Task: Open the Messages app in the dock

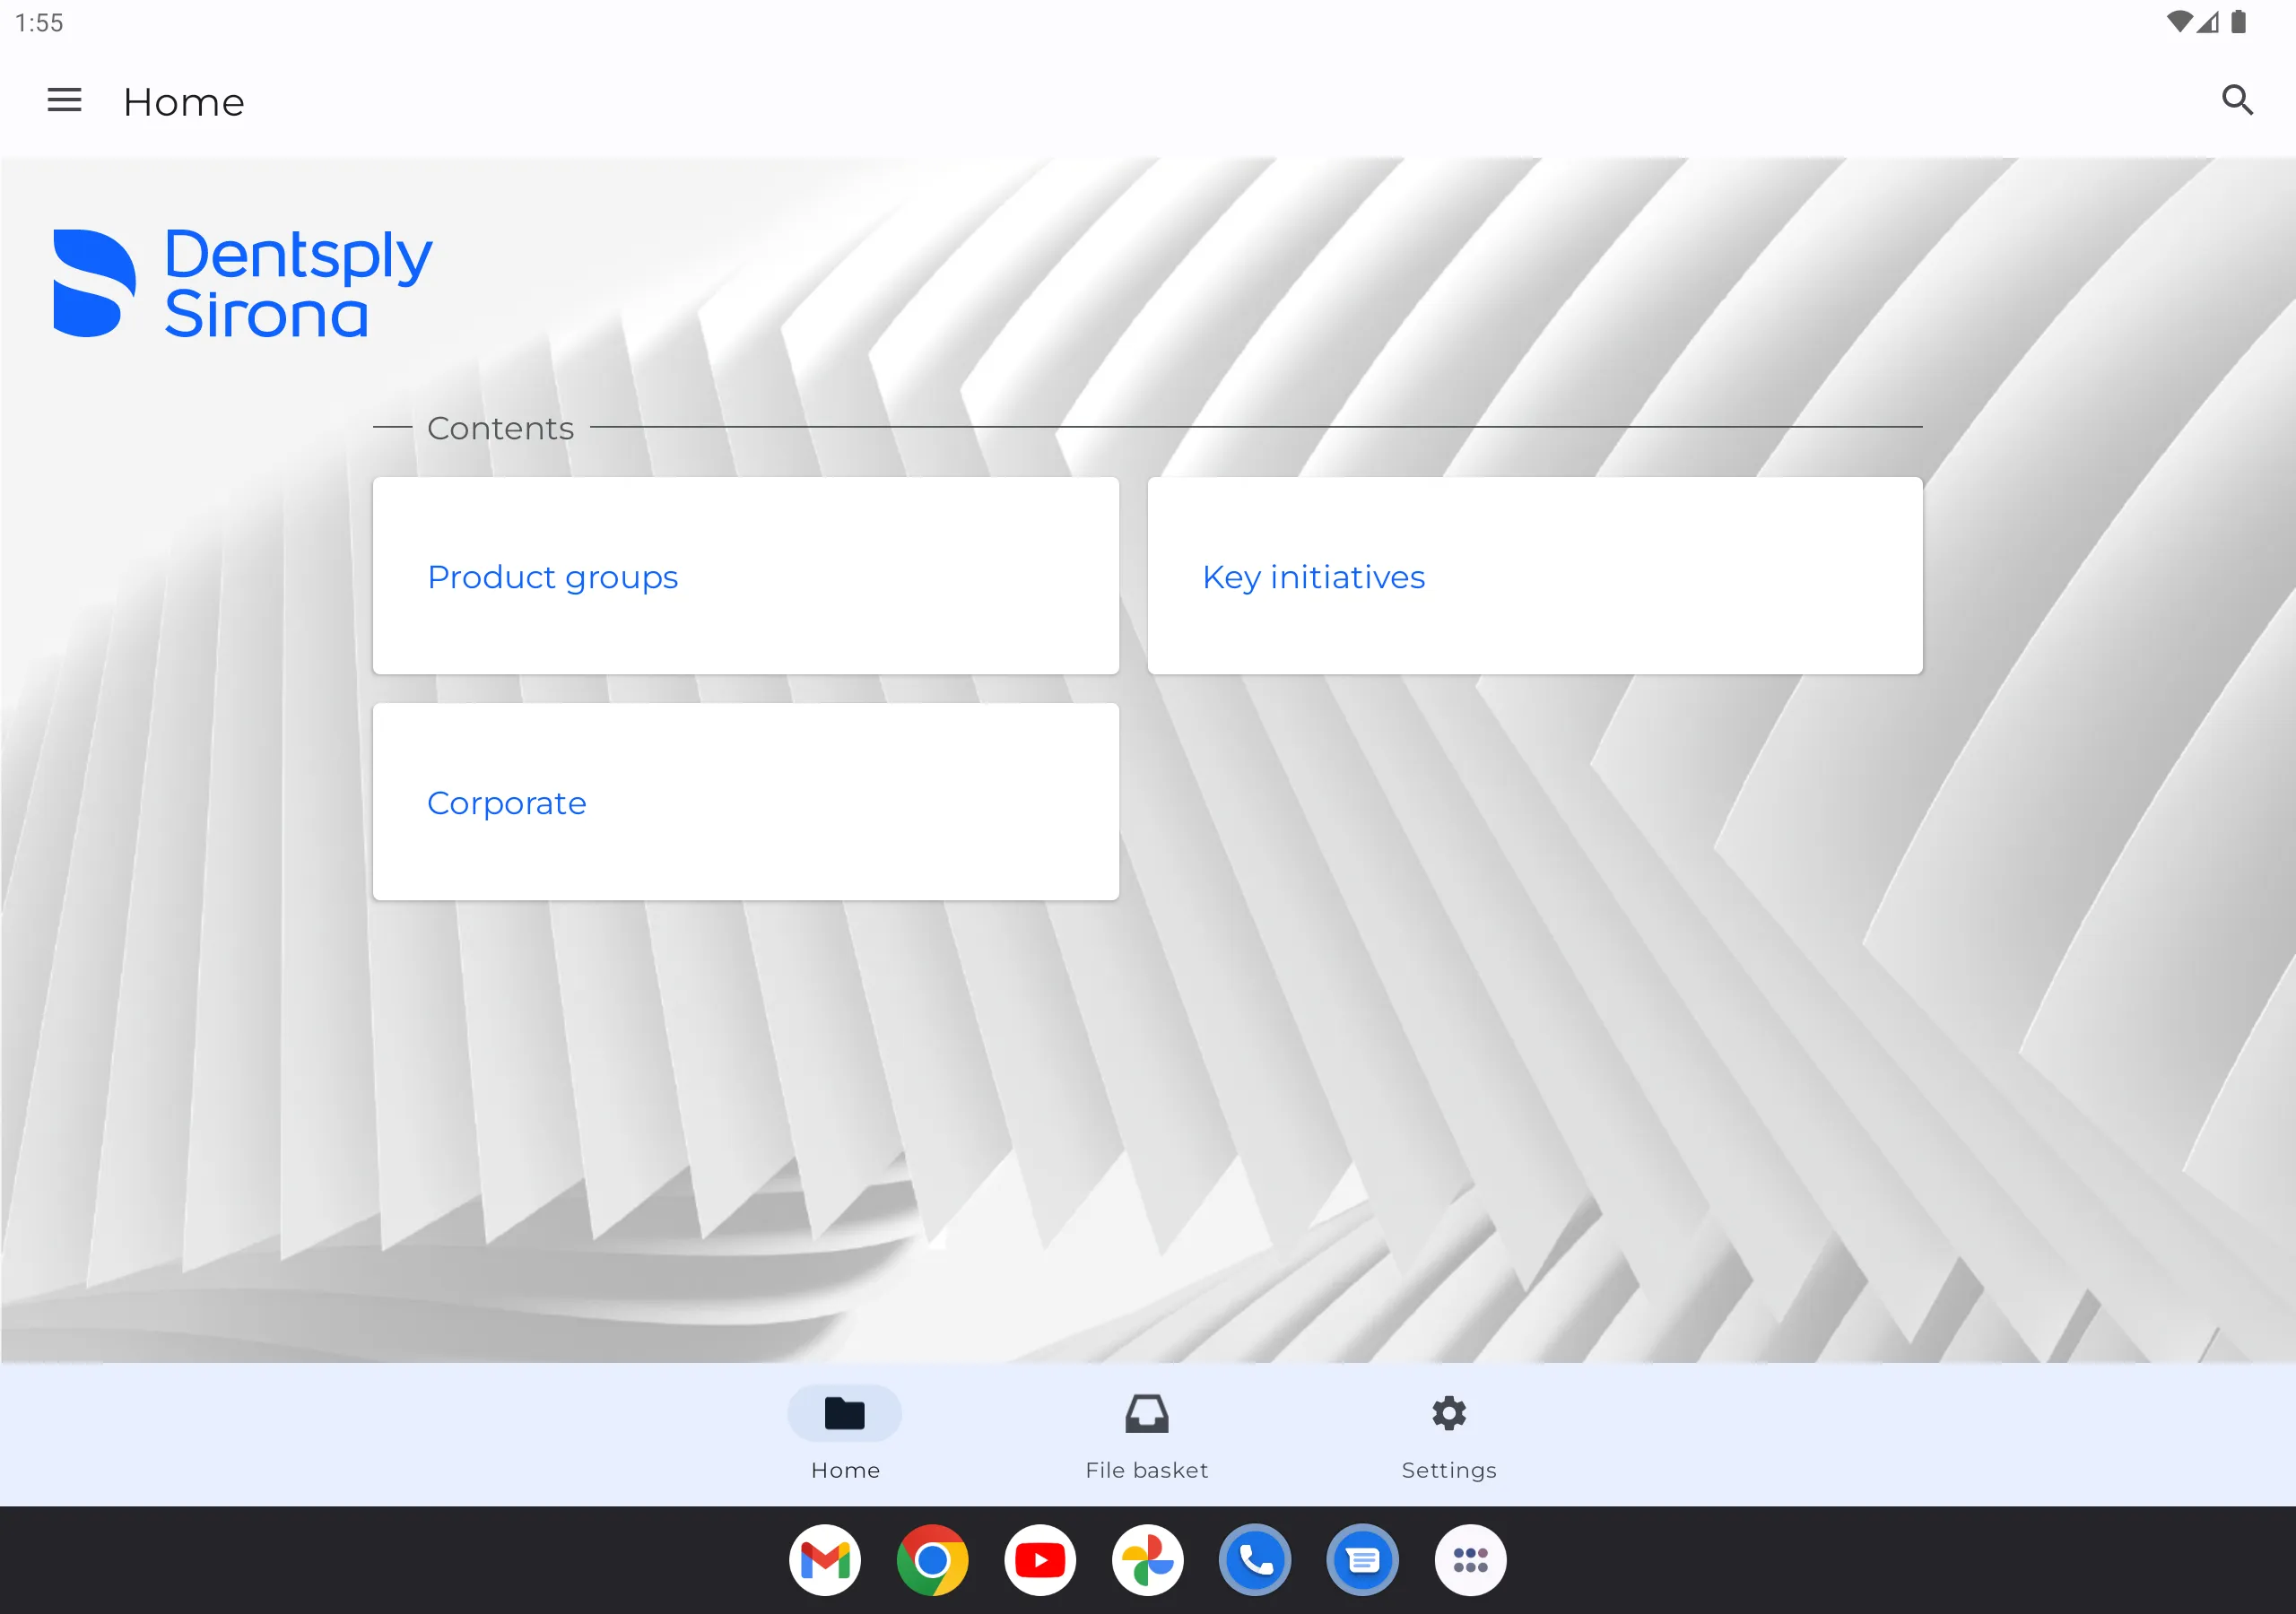Action: point(1362,1560)
